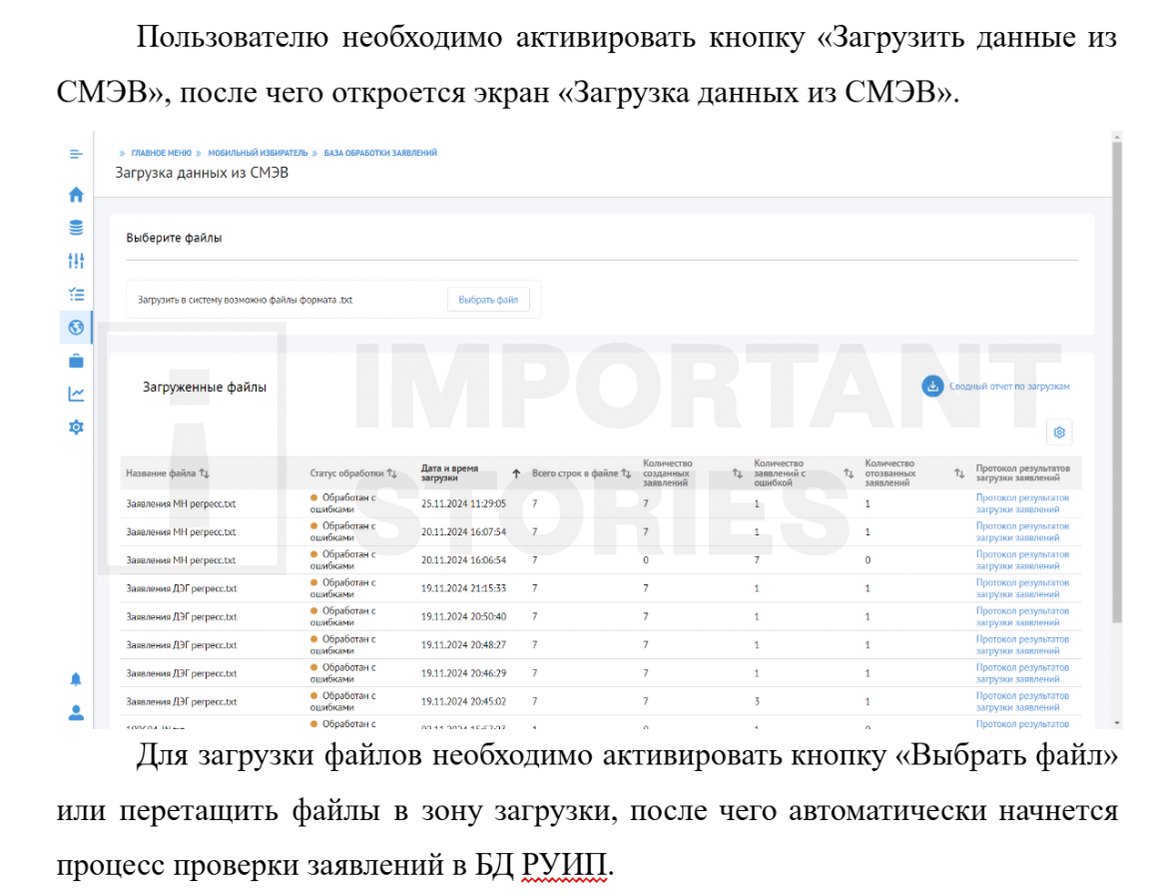This screenshot has height=896, width=1159.
Task: Open the line chart icon in sidebar
Action: click(75, 394)
